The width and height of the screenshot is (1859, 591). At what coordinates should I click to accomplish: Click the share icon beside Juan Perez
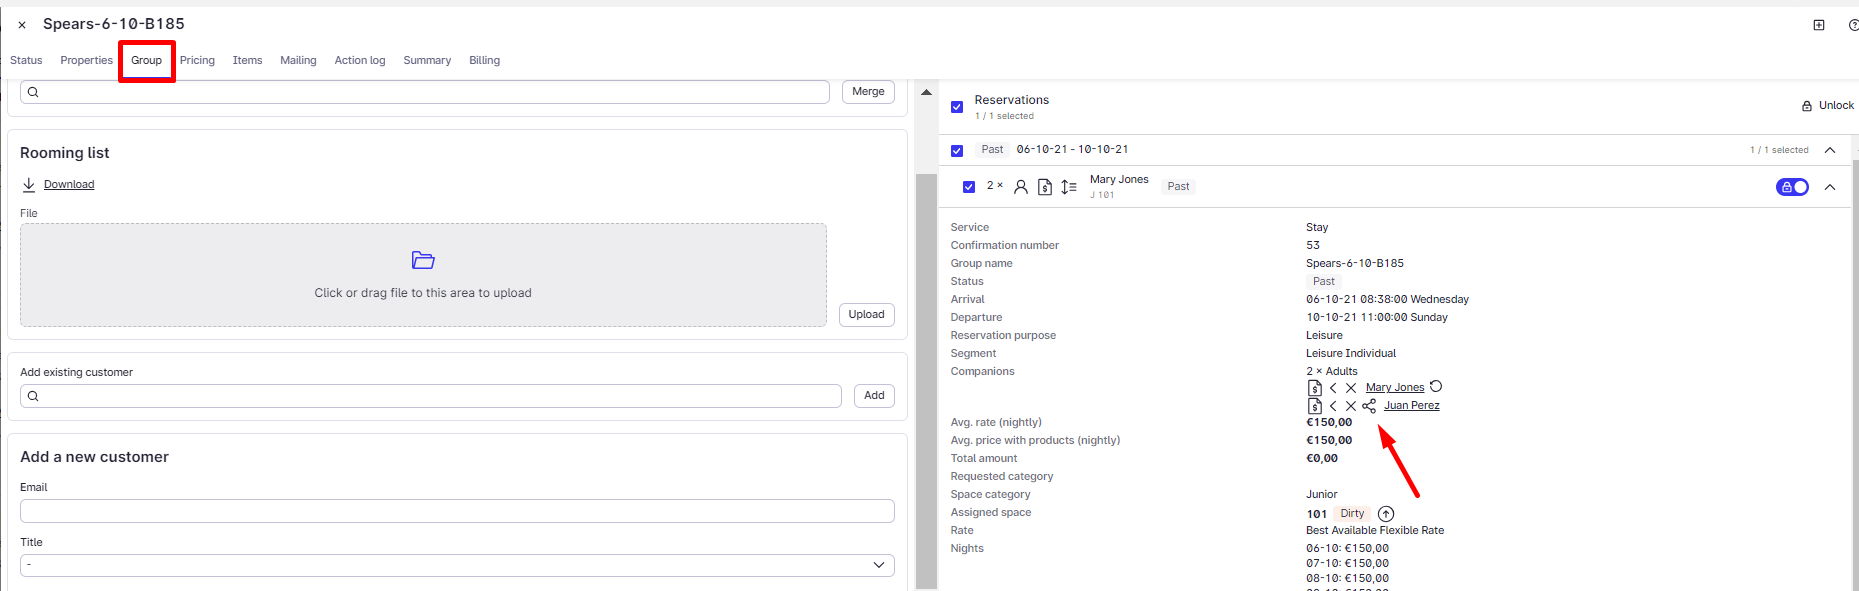(1369, 406)
